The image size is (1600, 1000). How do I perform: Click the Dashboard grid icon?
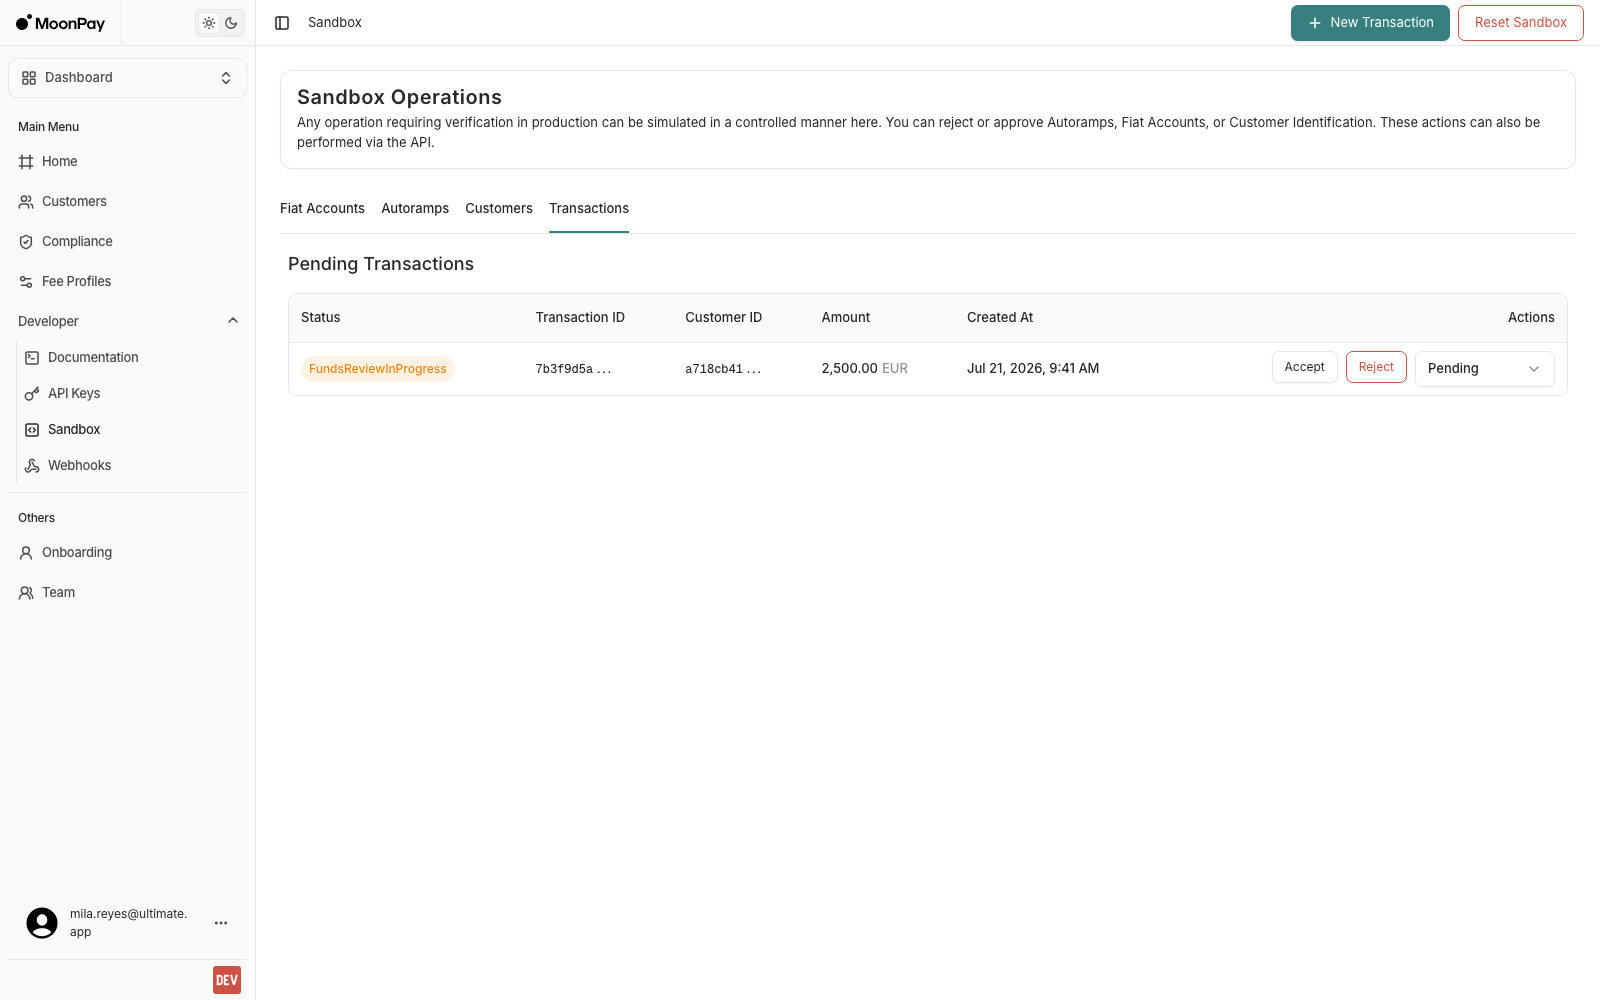pos(29,78)
